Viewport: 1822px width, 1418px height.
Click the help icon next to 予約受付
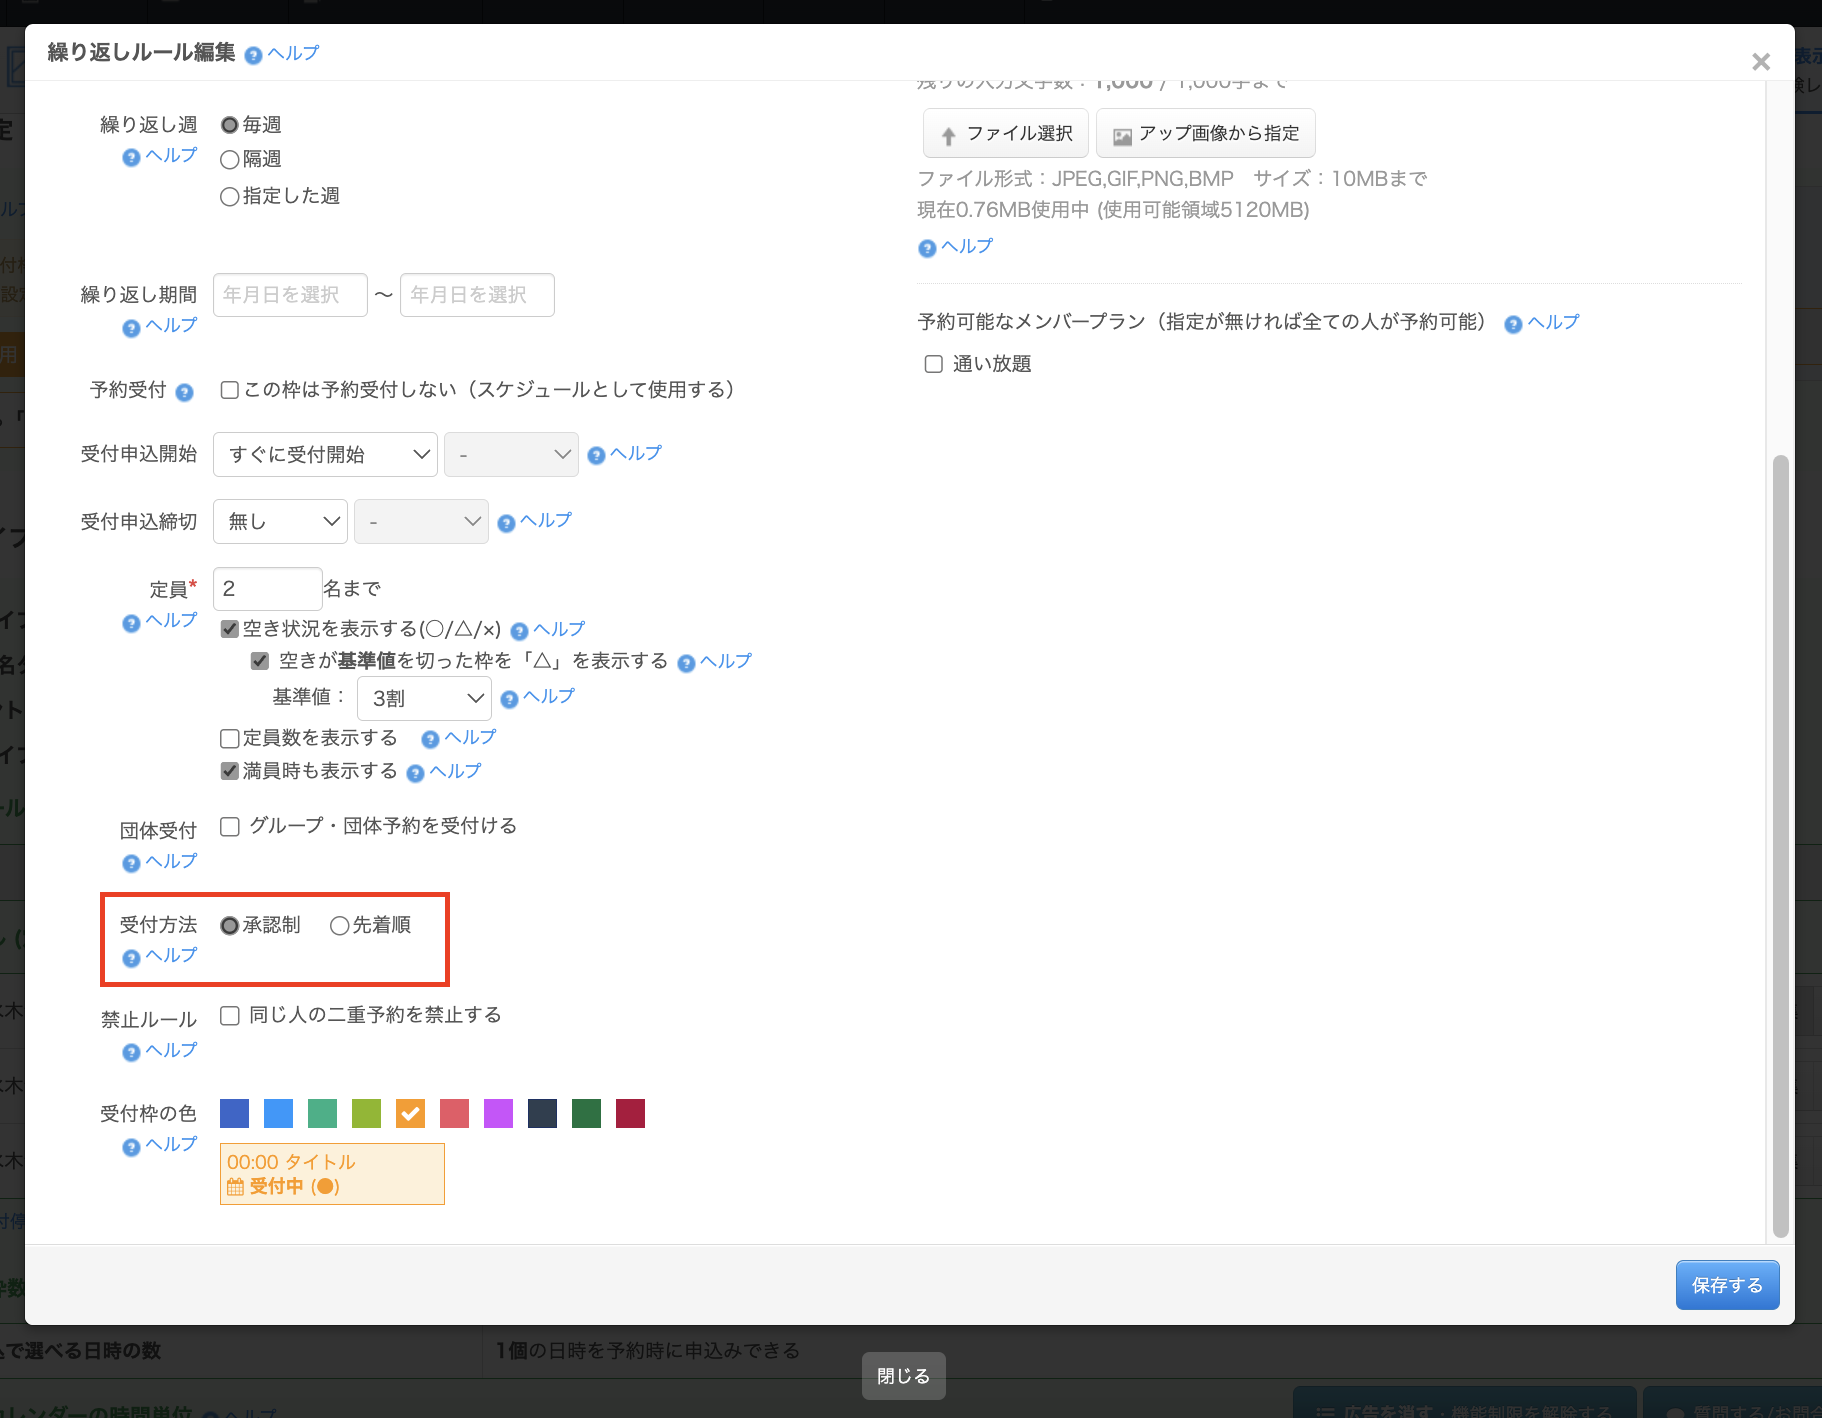click(x=184, y=392)
